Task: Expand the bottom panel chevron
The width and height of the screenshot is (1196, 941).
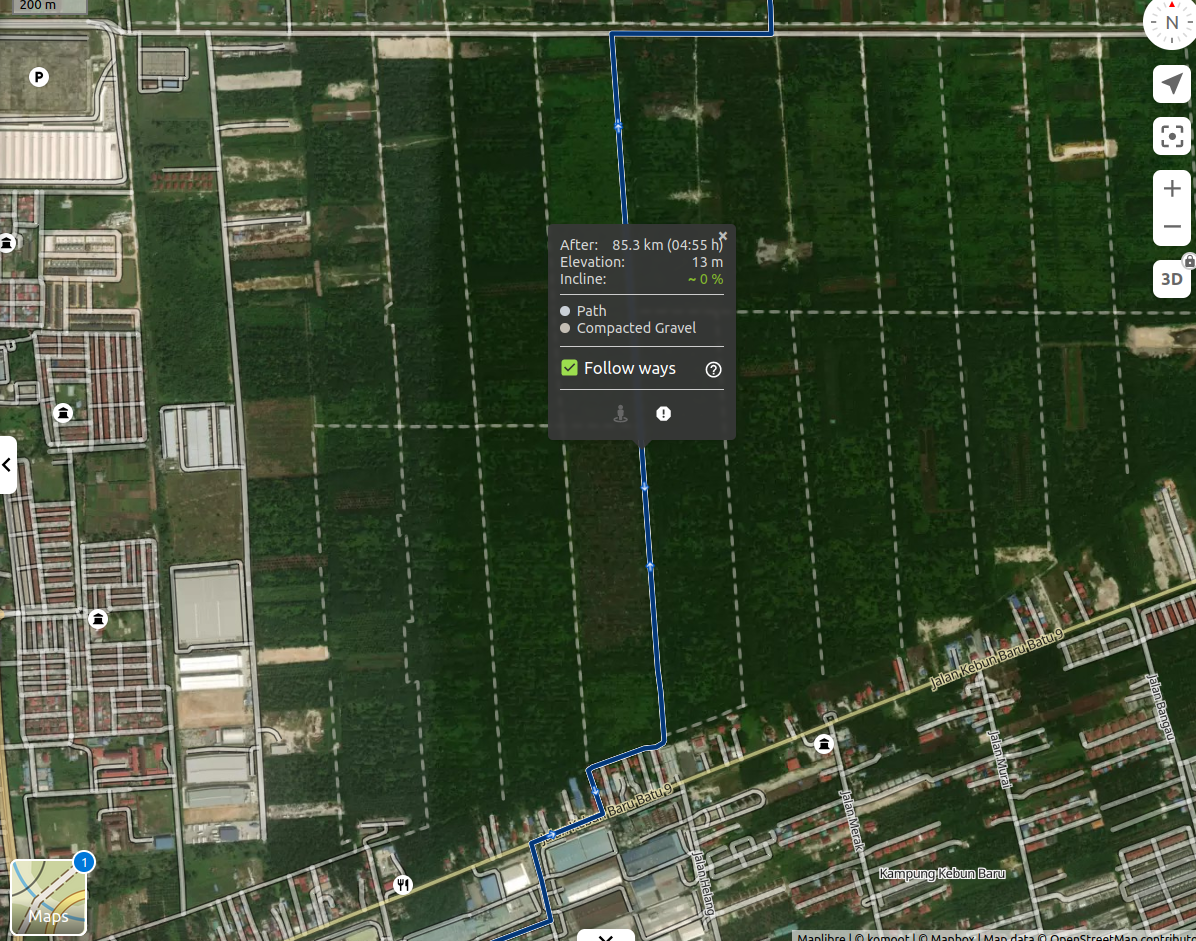Action: 606,936
